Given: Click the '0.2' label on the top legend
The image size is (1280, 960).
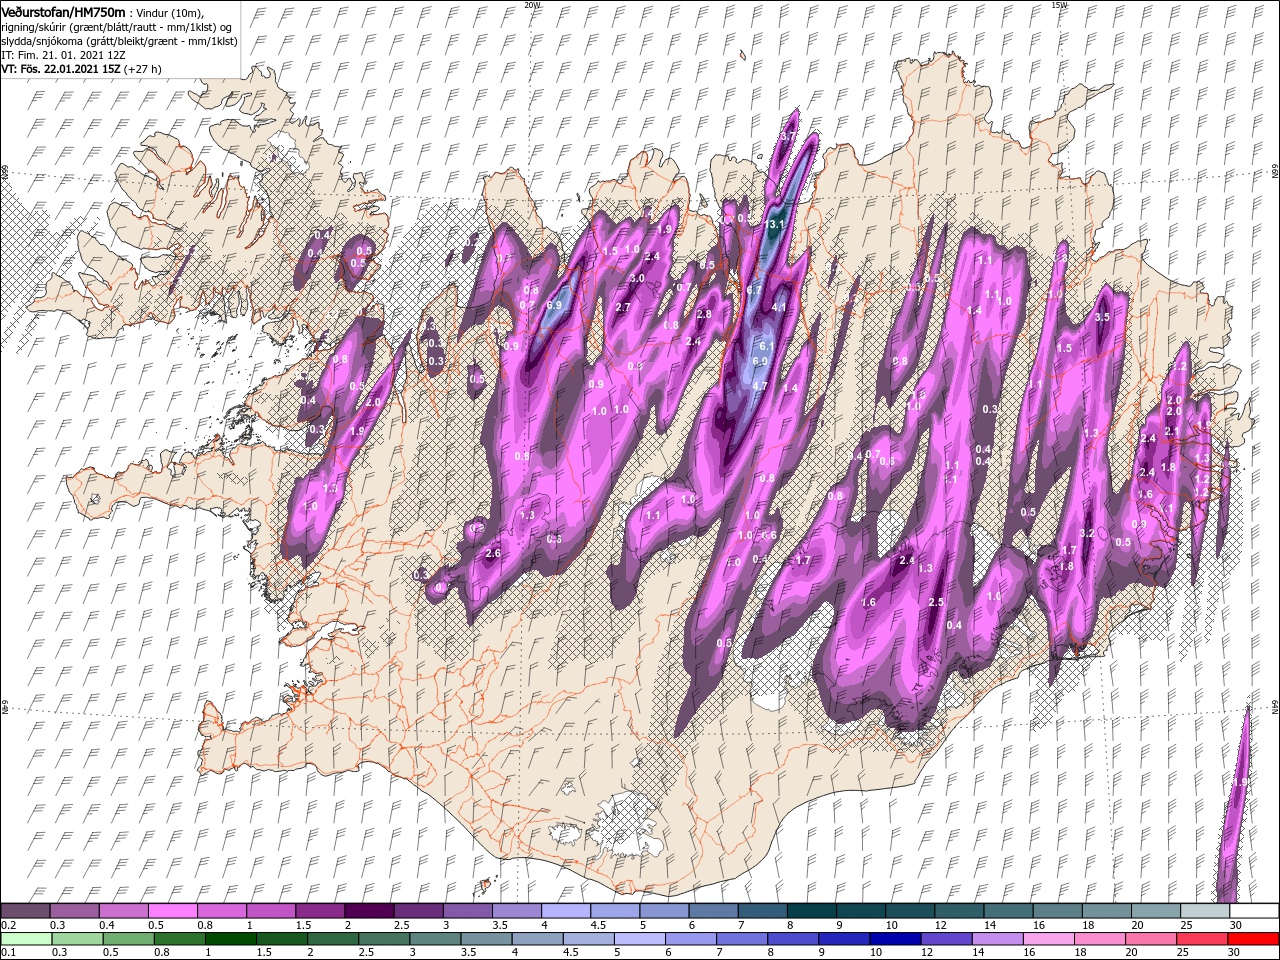Looking at the screenshot, I should click(9, 925).
